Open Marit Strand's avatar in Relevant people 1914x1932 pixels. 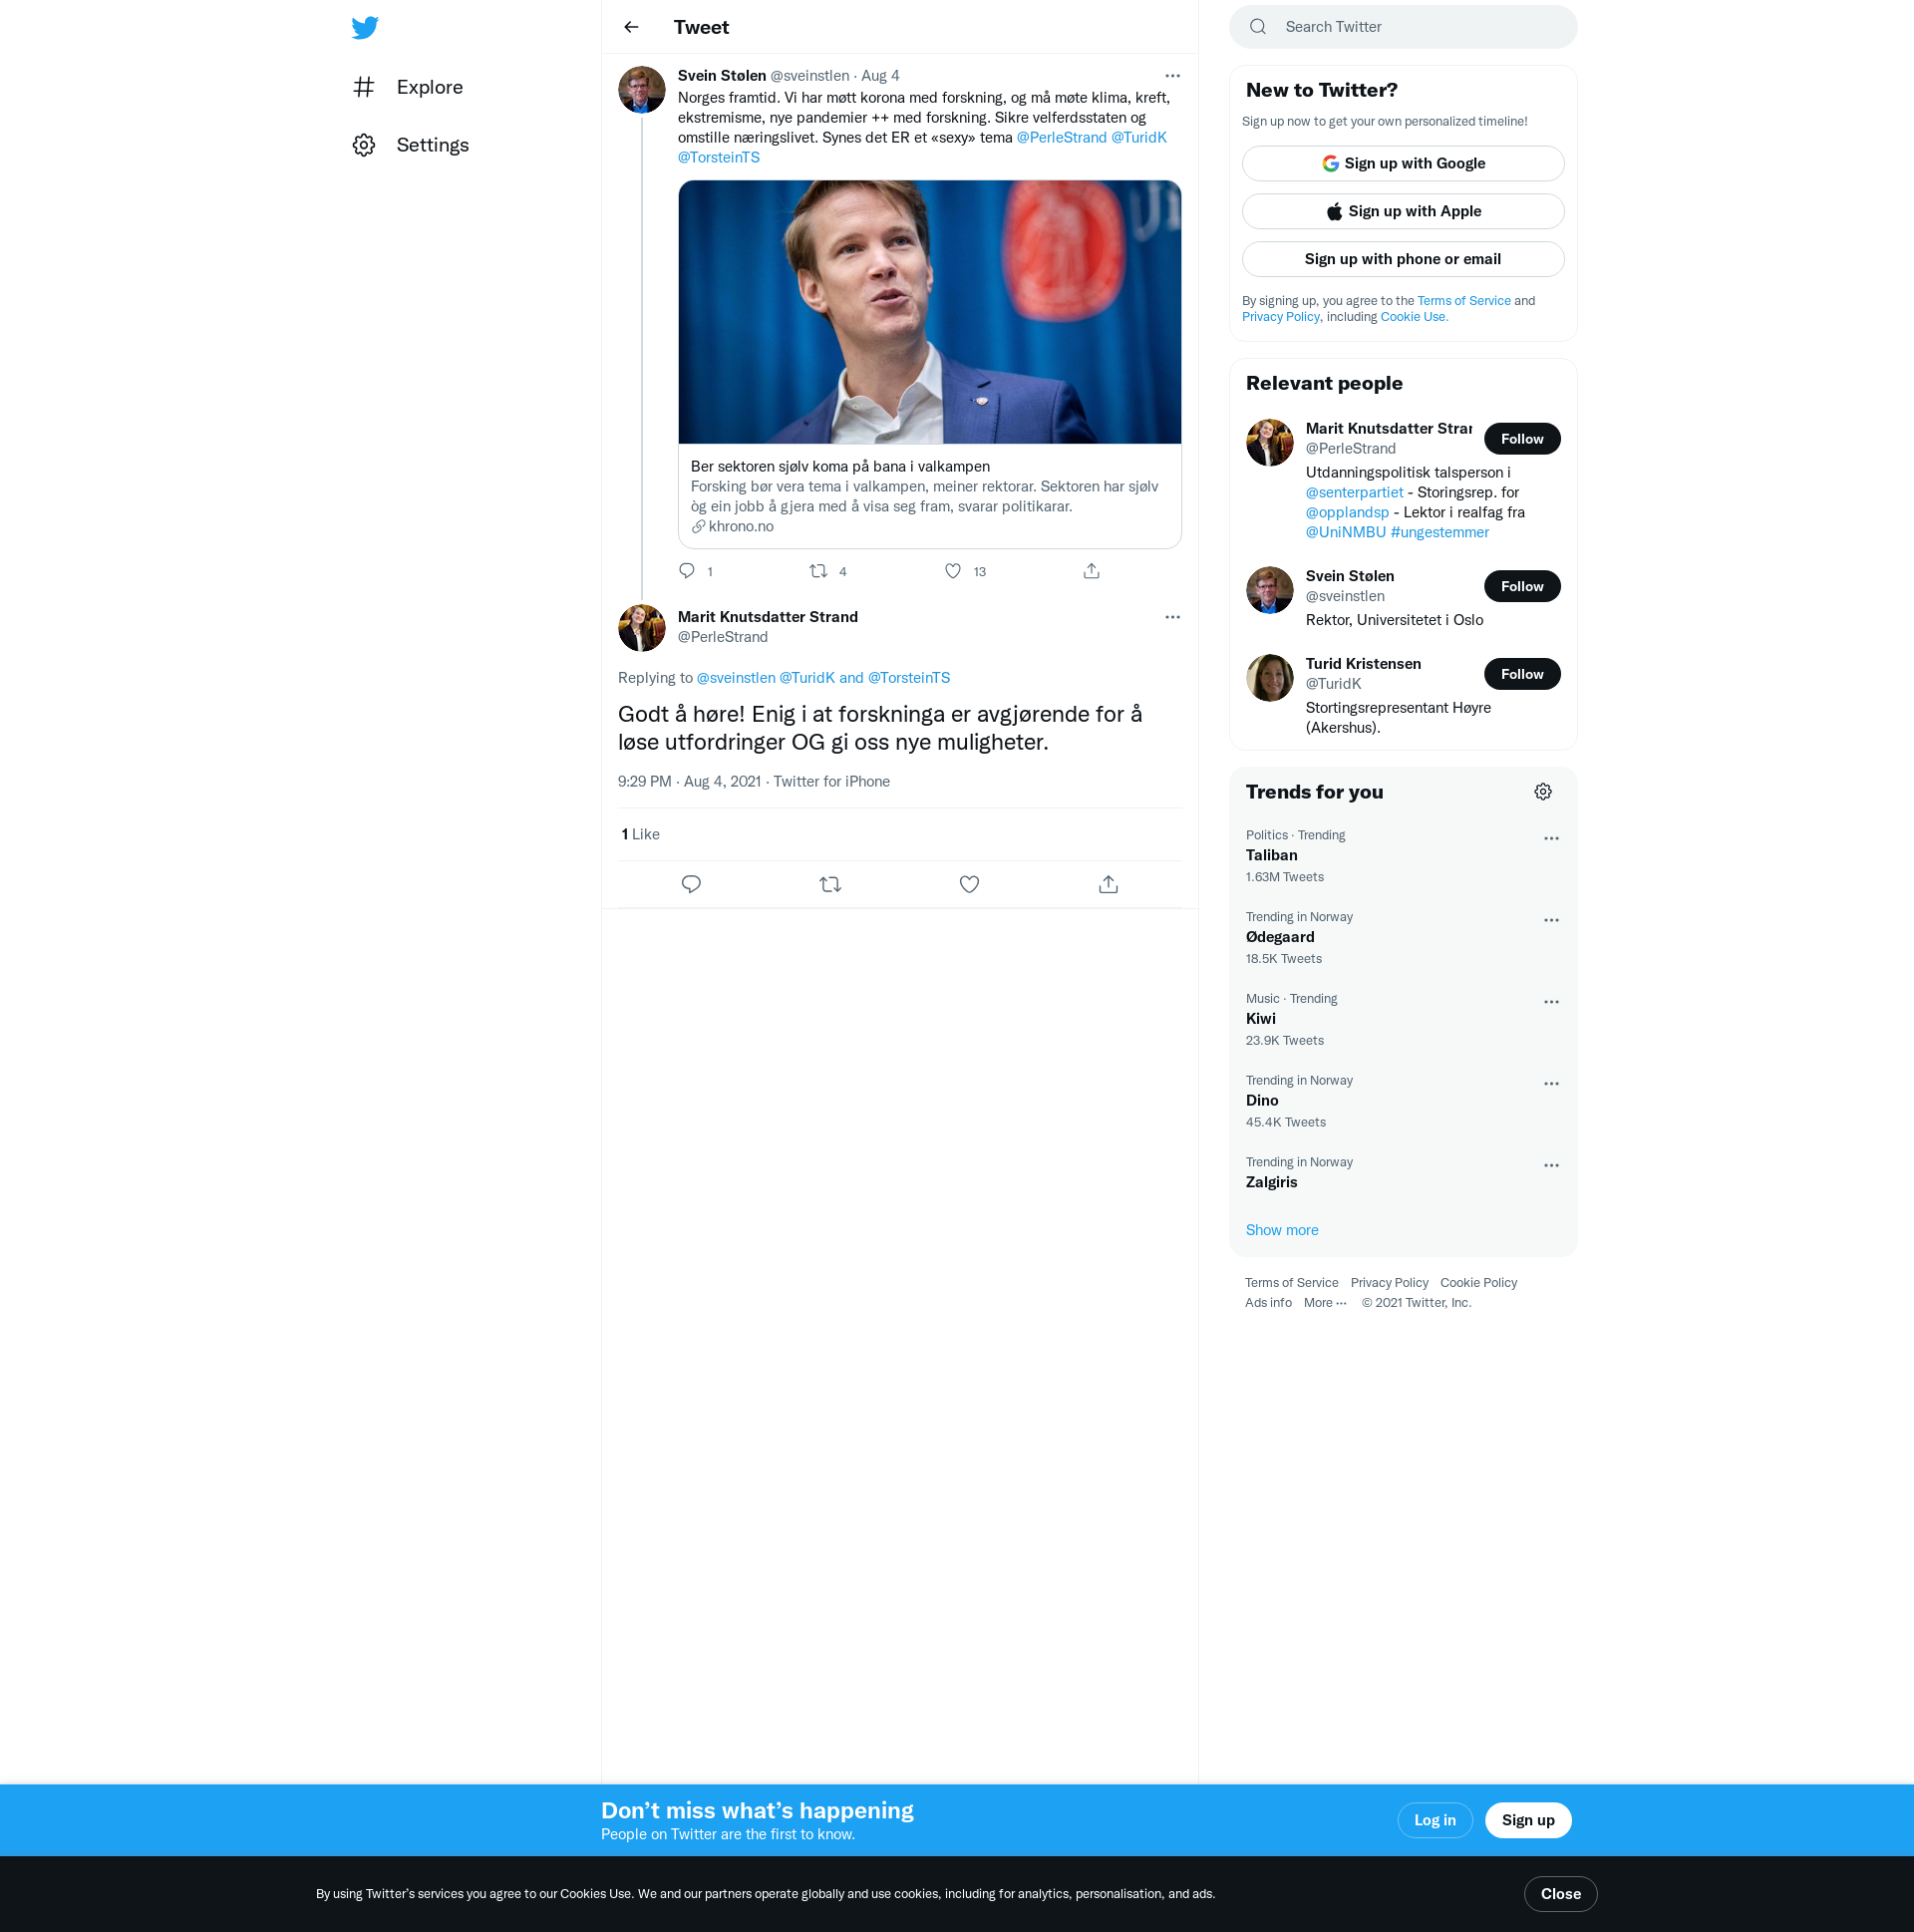point(1269,442)
